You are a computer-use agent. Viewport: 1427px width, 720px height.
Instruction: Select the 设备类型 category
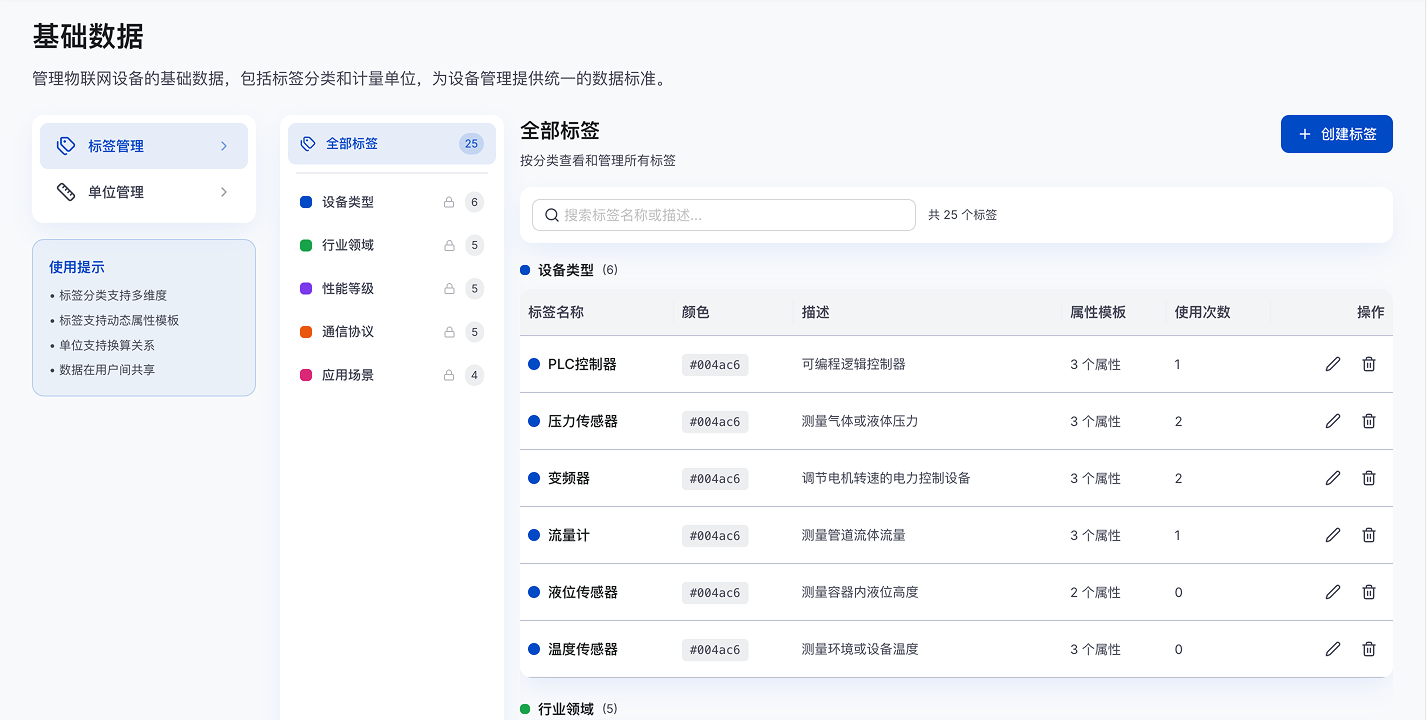pos(392,202)
